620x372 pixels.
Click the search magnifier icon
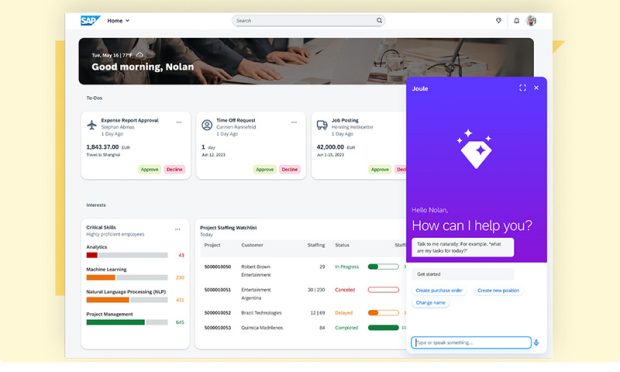(379, 20)
